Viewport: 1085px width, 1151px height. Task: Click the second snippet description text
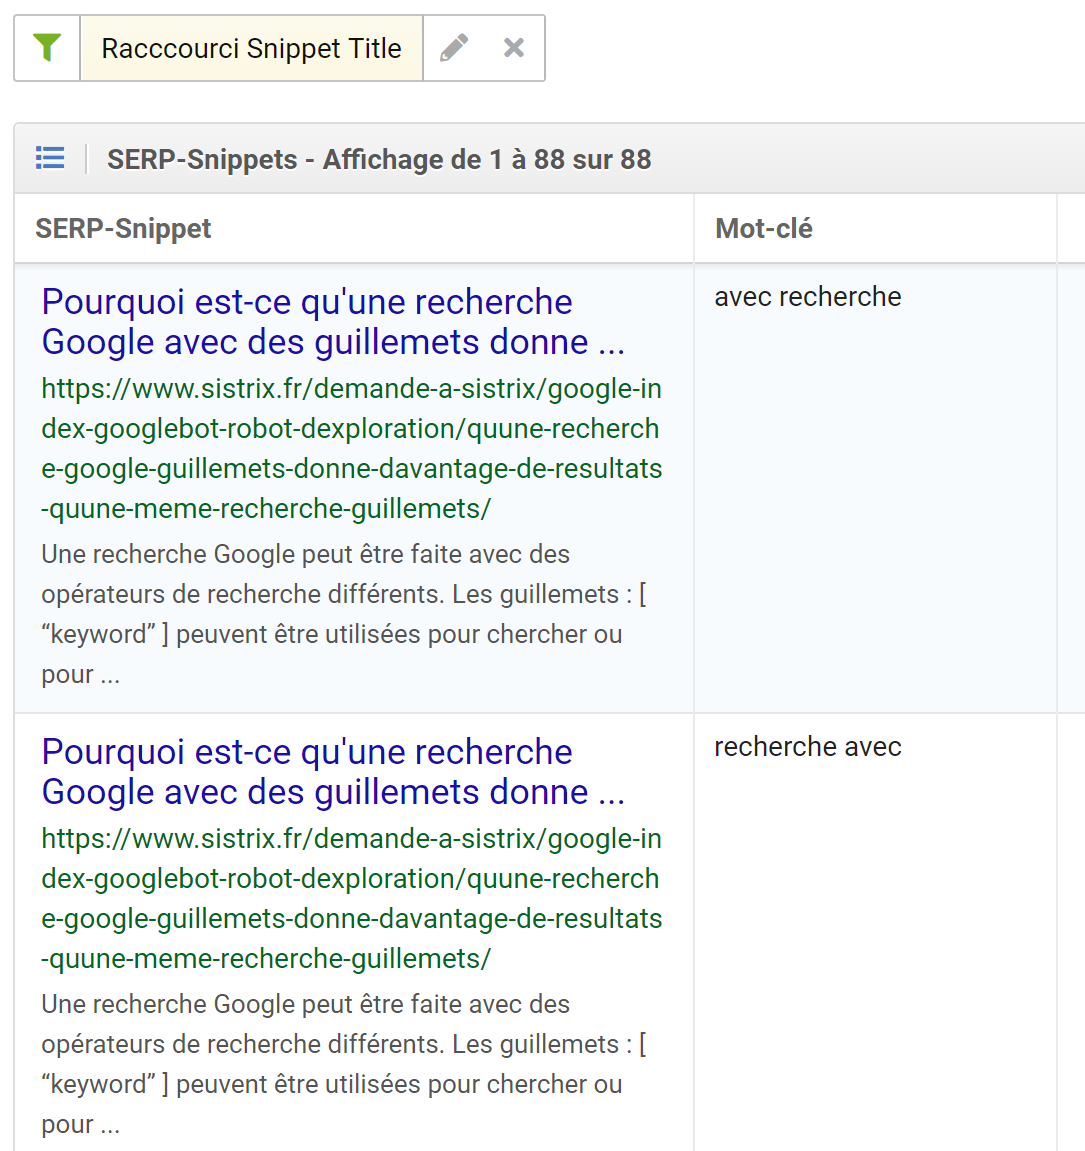[344, 1064]
